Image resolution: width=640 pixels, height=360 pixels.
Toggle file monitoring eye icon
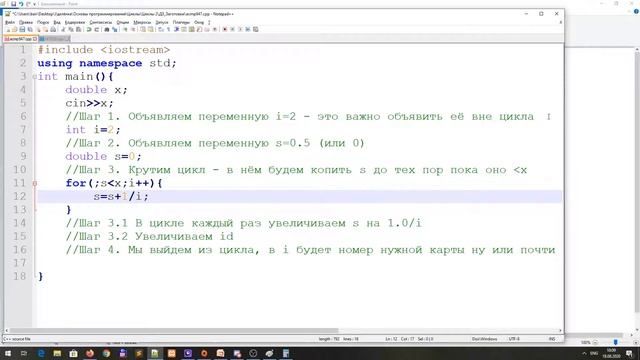tap(215, 29)
